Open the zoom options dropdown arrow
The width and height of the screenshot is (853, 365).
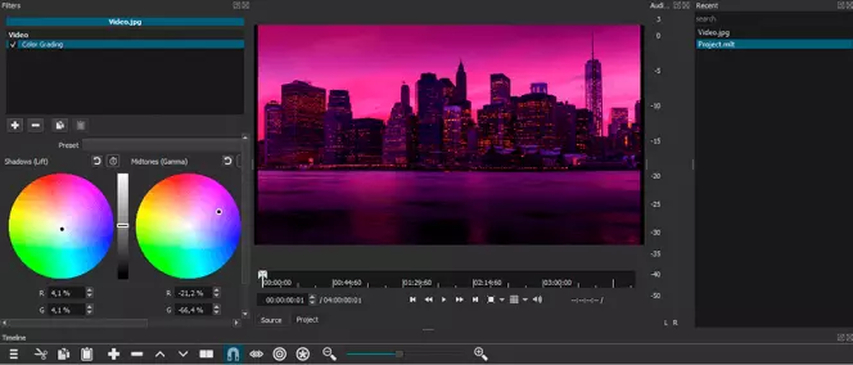(x=502, y=300)
